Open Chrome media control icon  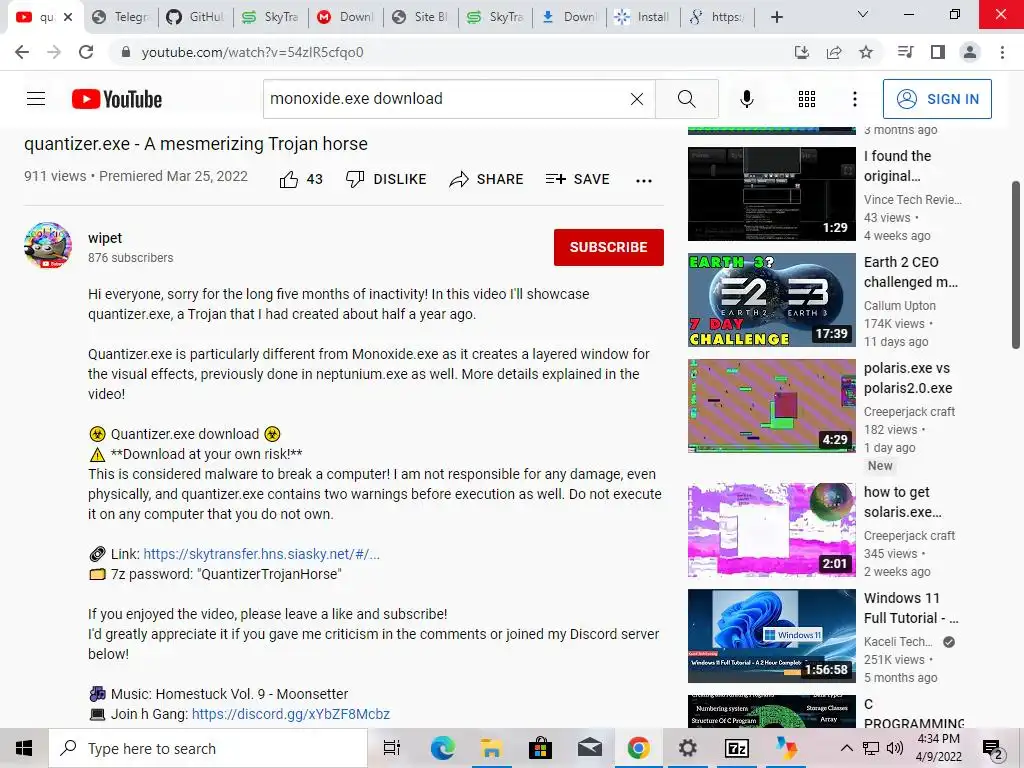coord(905,52)
